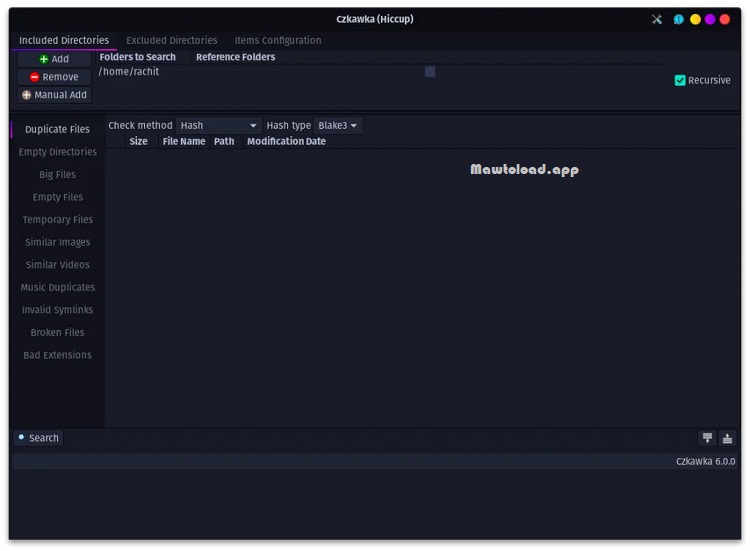The image size is (750, 551).
Task: Open the Hash type Blake3 dropdown
Action: pos(338,125)
